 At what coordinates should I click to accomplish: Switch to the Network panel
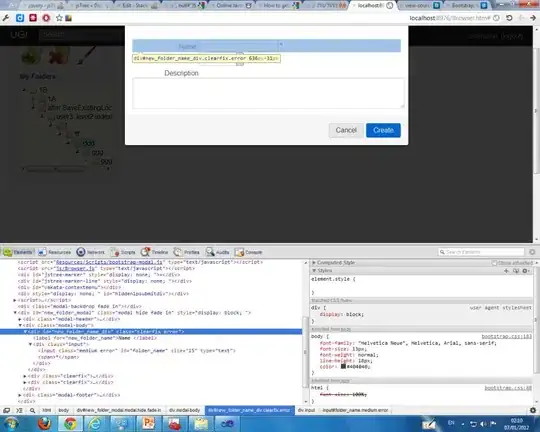(x=91, y=252)
